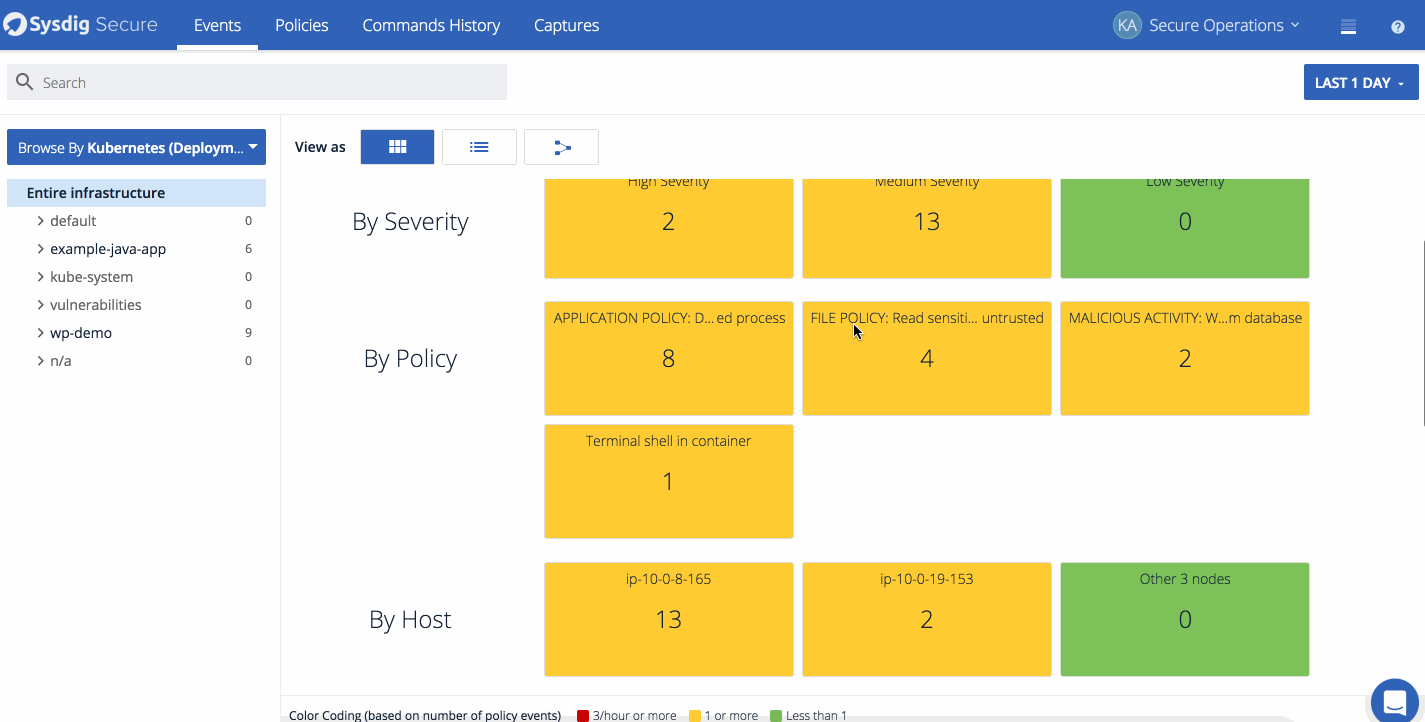1425x722 pixels.
Task: Switch to the Policies tab
Action: tap(301, 25)
